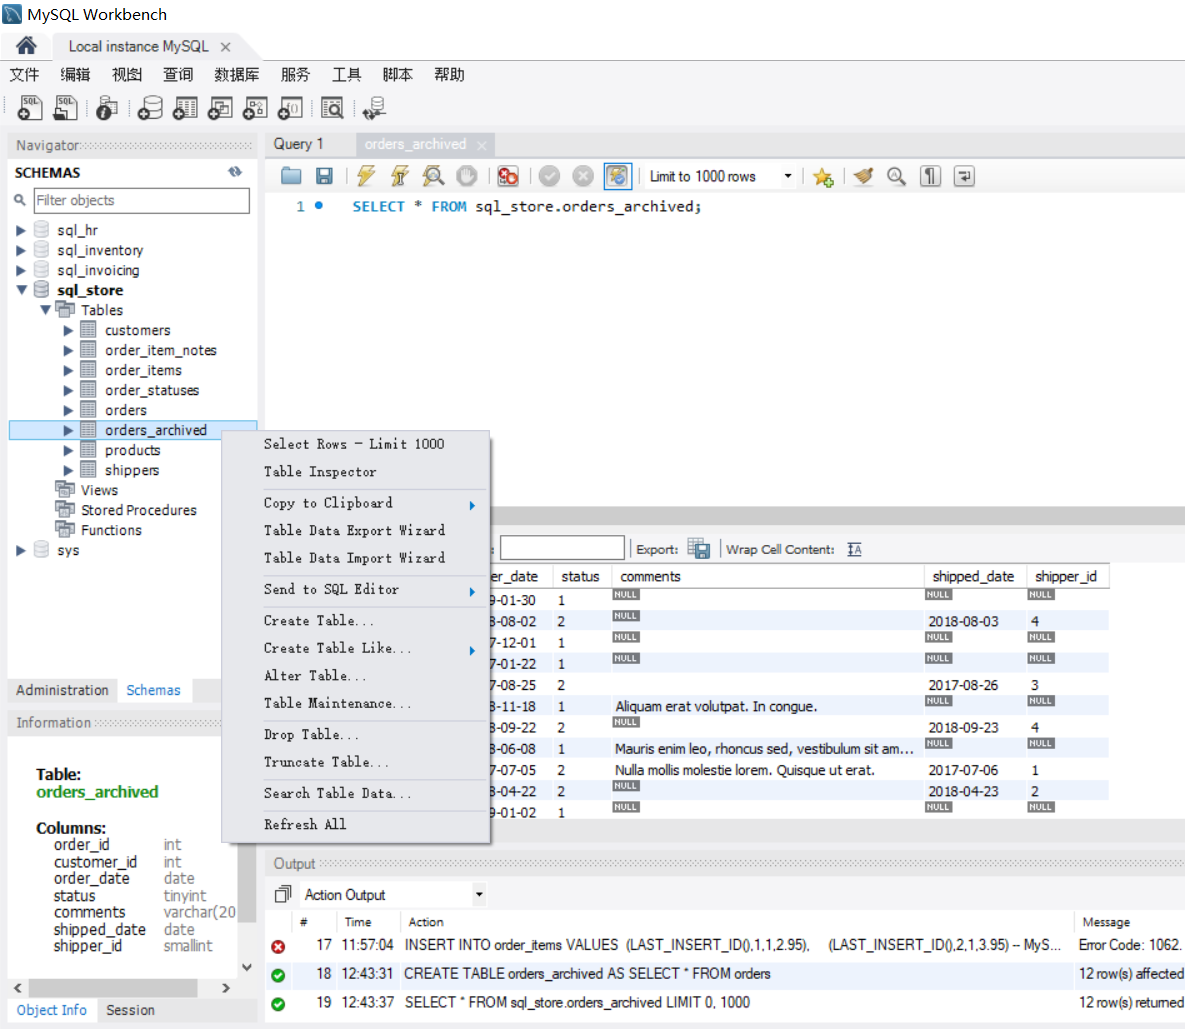The width and height of the screenshot is (1185, 1029).
Task: Open the 数据库 menu
Action: click(x=237, y=74)
